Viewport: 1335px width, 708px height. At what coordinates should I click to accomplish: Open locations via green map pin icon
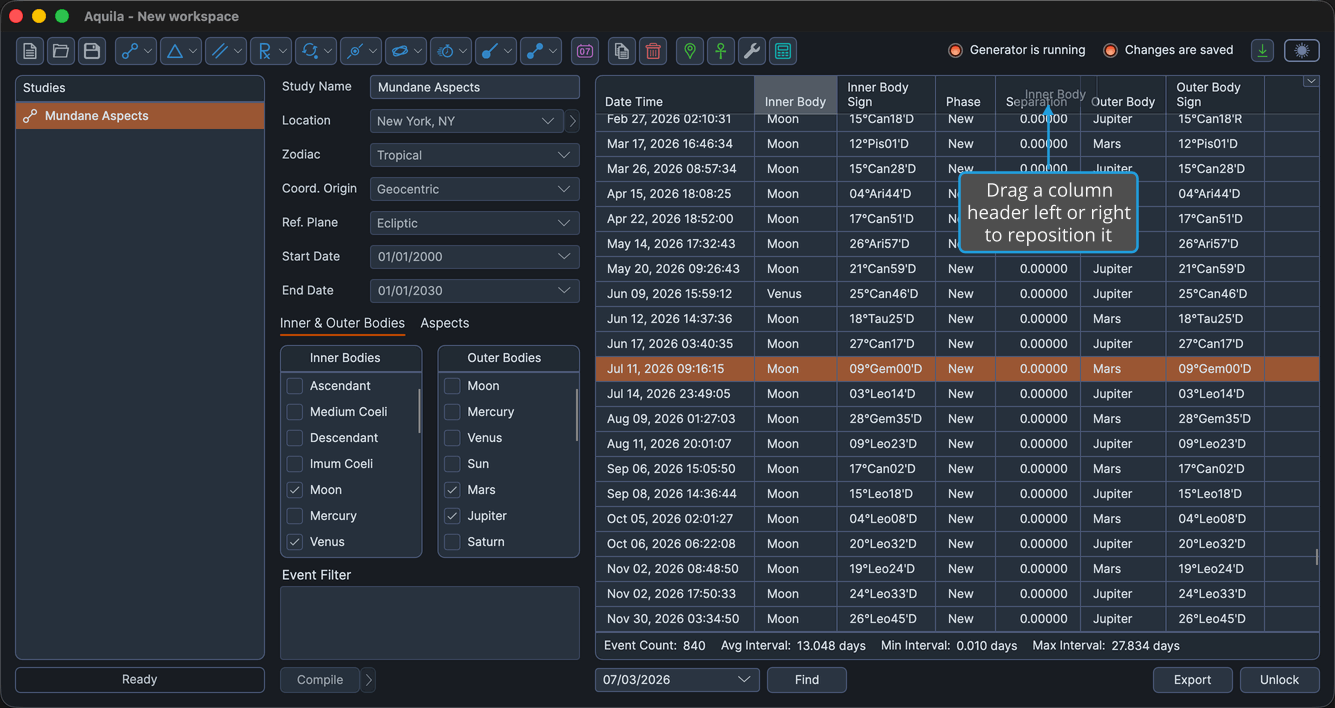[690, 51]
